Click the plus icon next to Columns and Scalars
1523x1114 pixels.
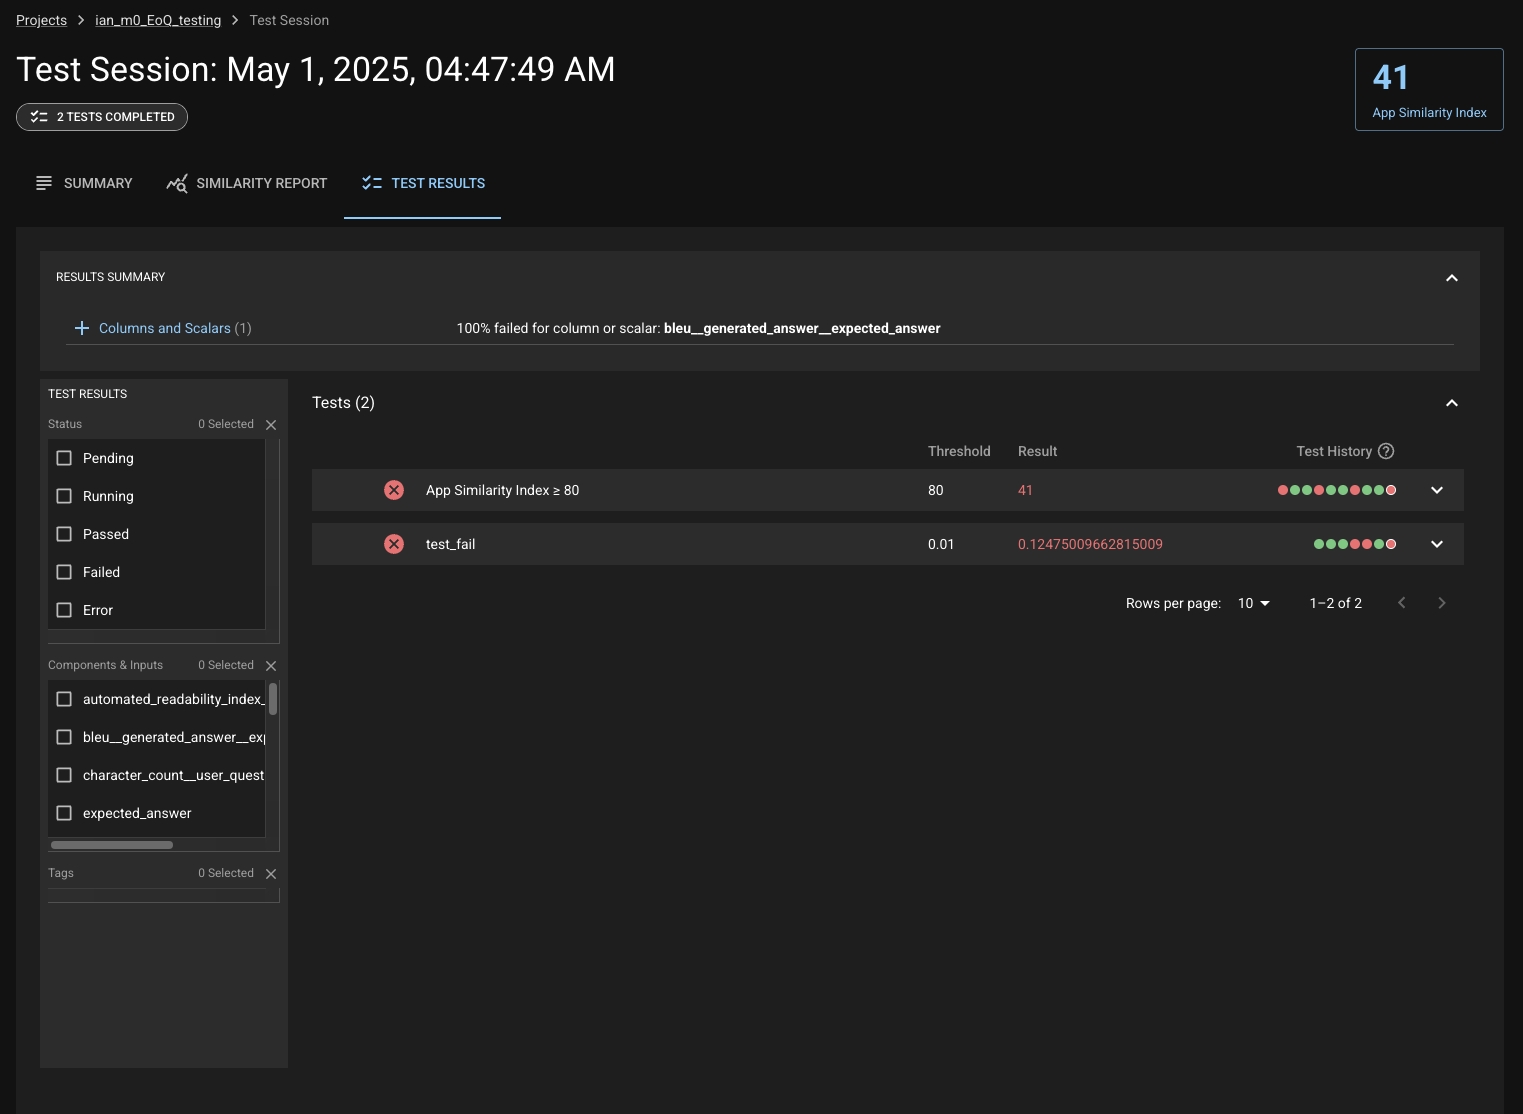coord(82,328)
